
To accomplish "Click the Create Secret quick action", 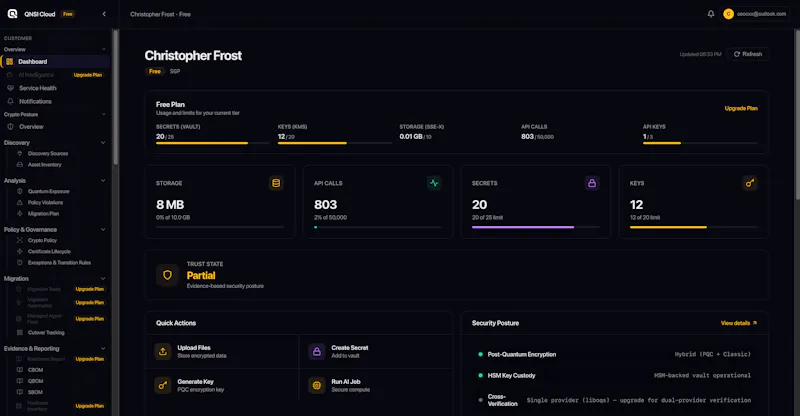I will (x=376, y=351).
